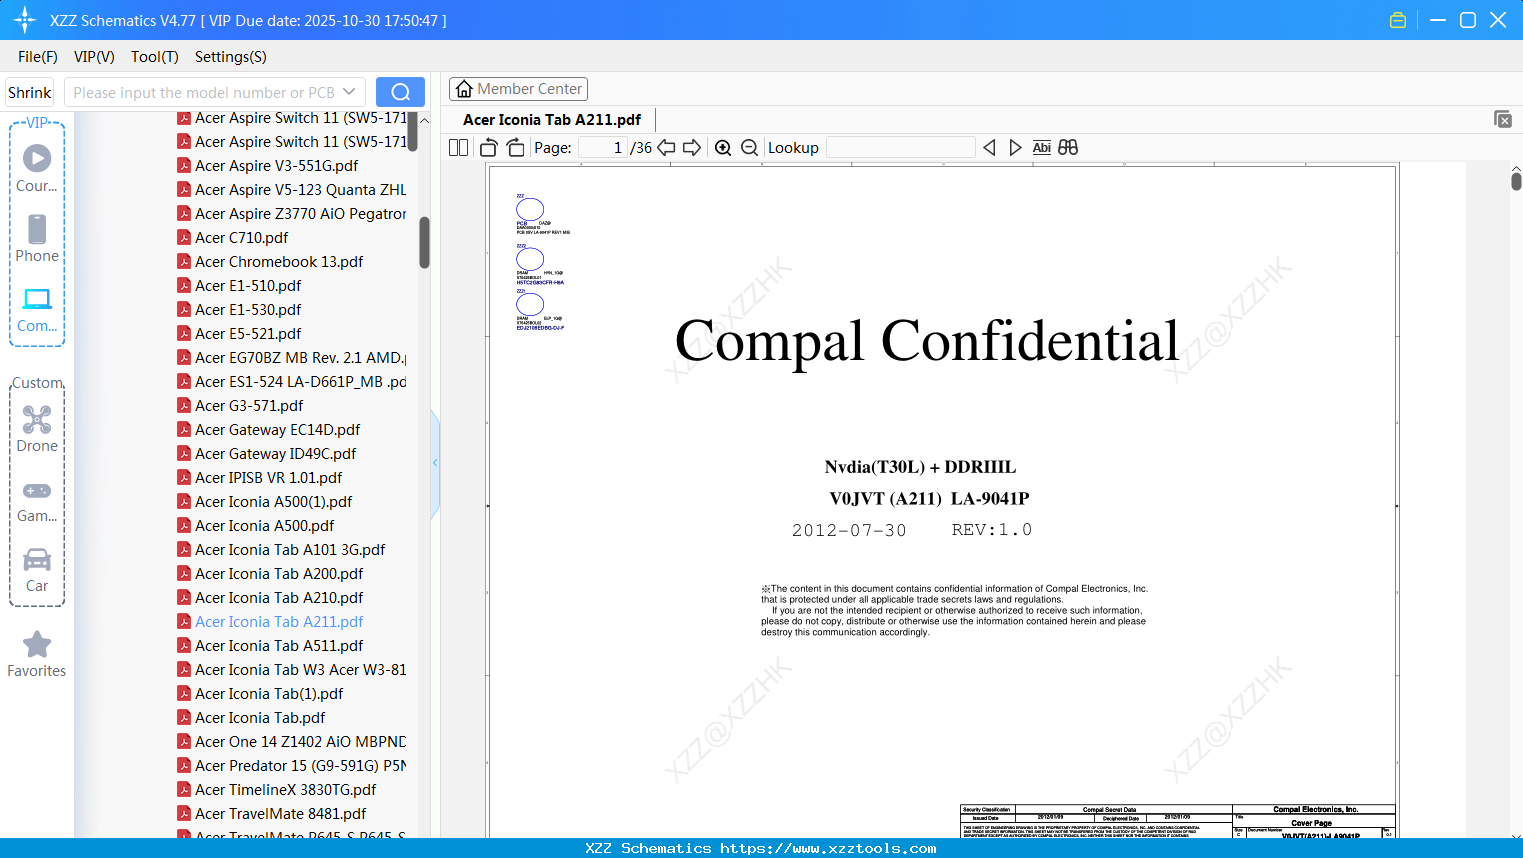Viewport: 1523px width, 858px height.
Task: Go to the previous page arrow
Action: pyautogui.click(x=666, y=148)
